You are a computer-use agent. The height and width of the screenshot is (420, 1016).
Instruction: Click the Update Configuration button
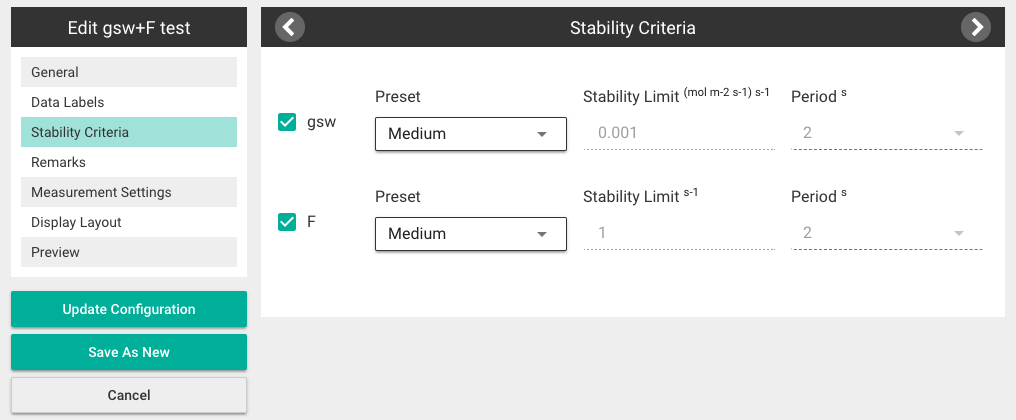click(x=129, y=309)
